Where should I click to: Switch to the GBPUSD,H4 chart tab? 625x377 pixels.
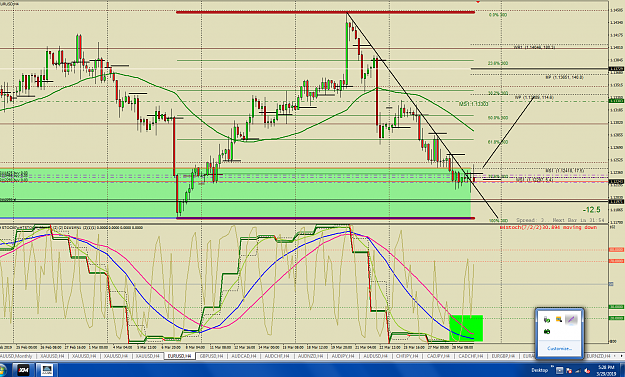[212, 356]
